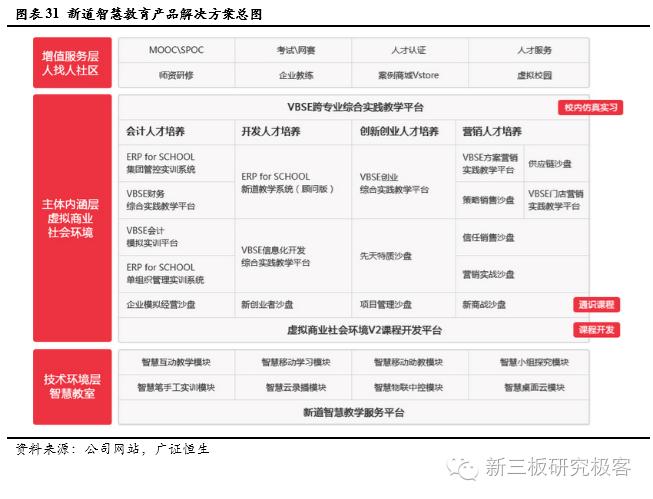Select 策略销售沙盘 cell
This screenshot has width=653, height=499.
click(x=489, y=200)
